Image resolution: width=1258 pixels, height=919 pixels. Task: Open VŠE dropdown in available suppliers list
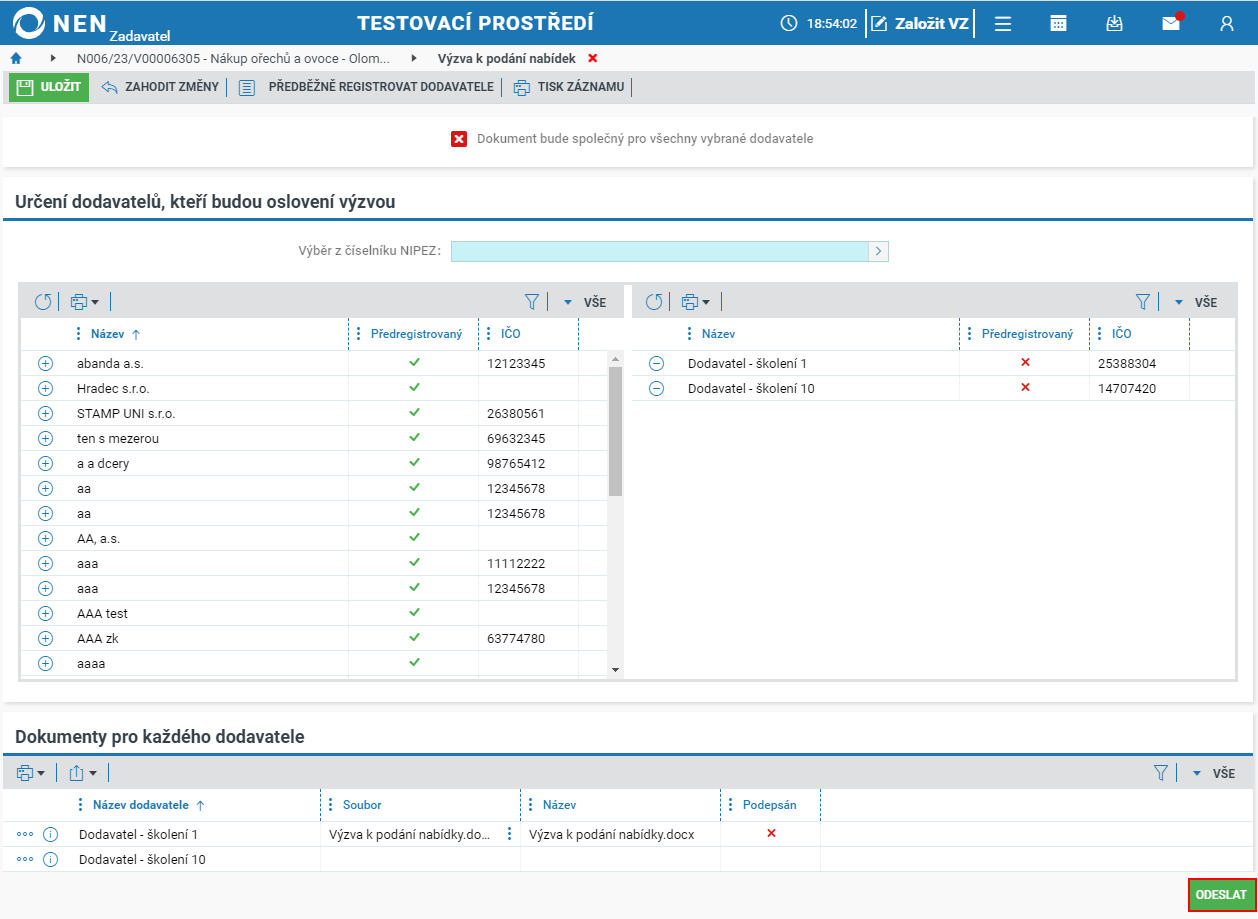click(x=585, y=302)
